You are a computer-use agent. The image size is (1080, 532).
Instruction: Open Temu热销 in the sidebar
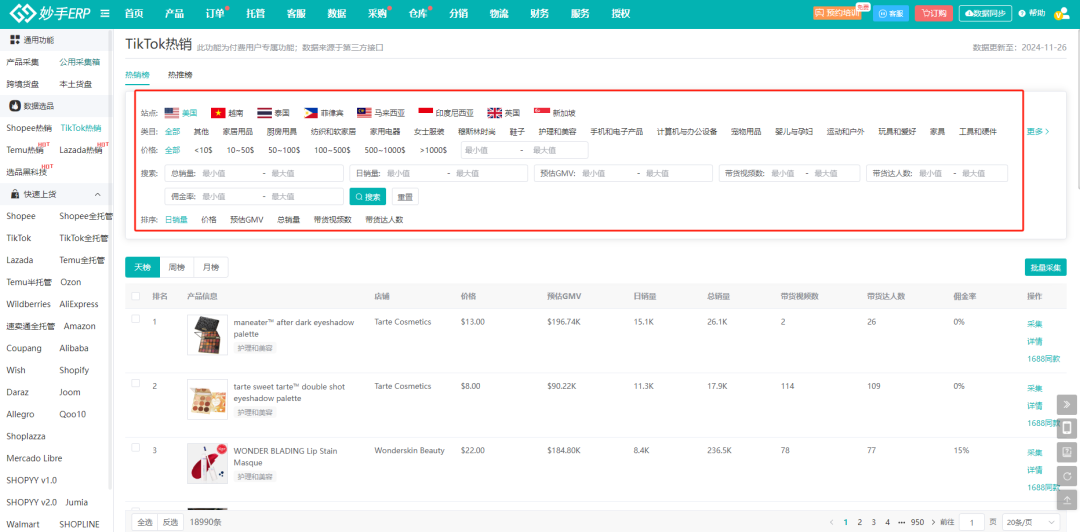coord(25,150)
